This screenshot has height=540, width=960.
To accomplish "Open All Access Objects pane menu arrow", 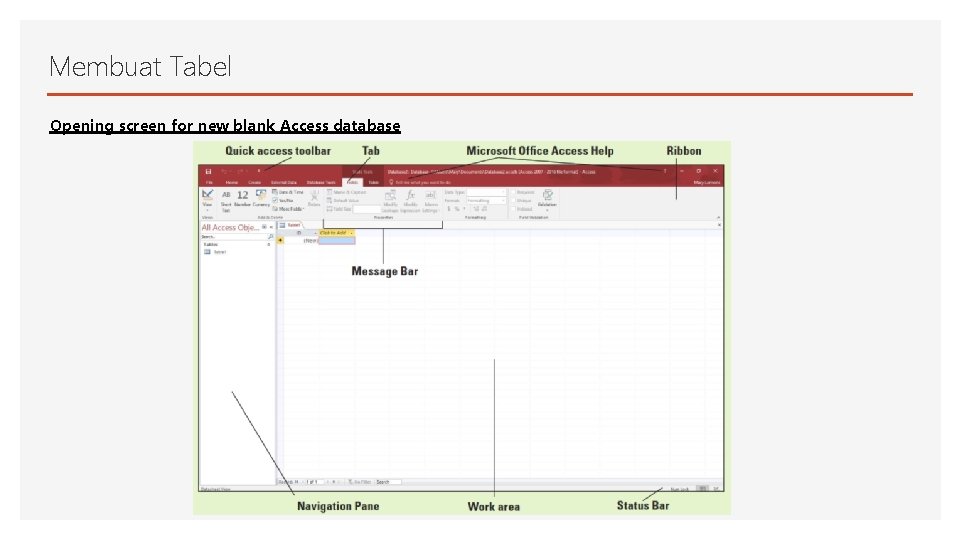I will [264, 227].
